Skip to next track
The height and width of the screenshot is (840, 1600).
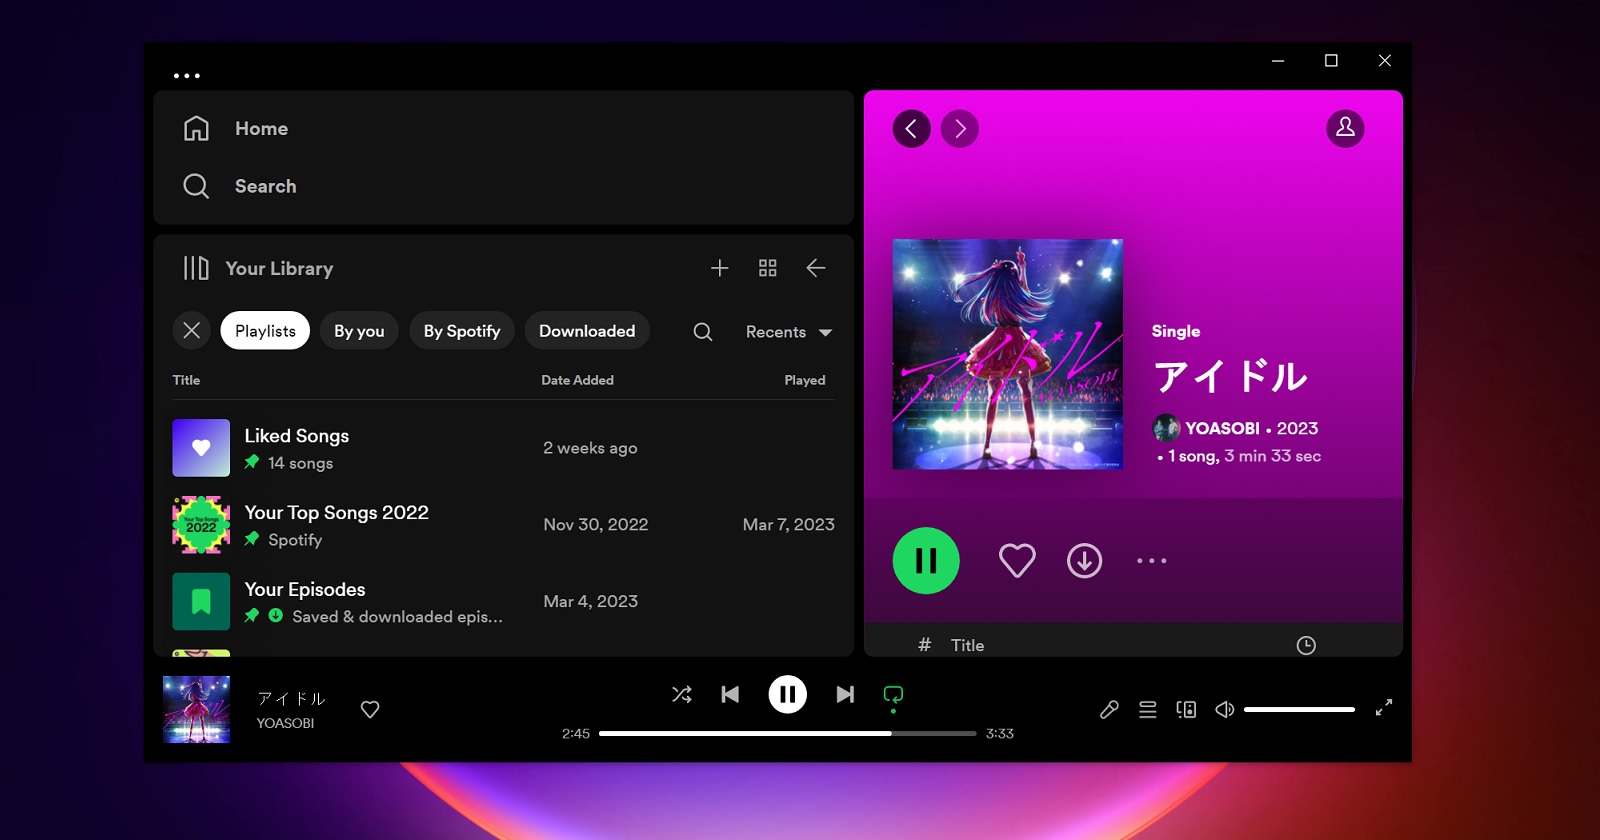(x=845, y=694)
